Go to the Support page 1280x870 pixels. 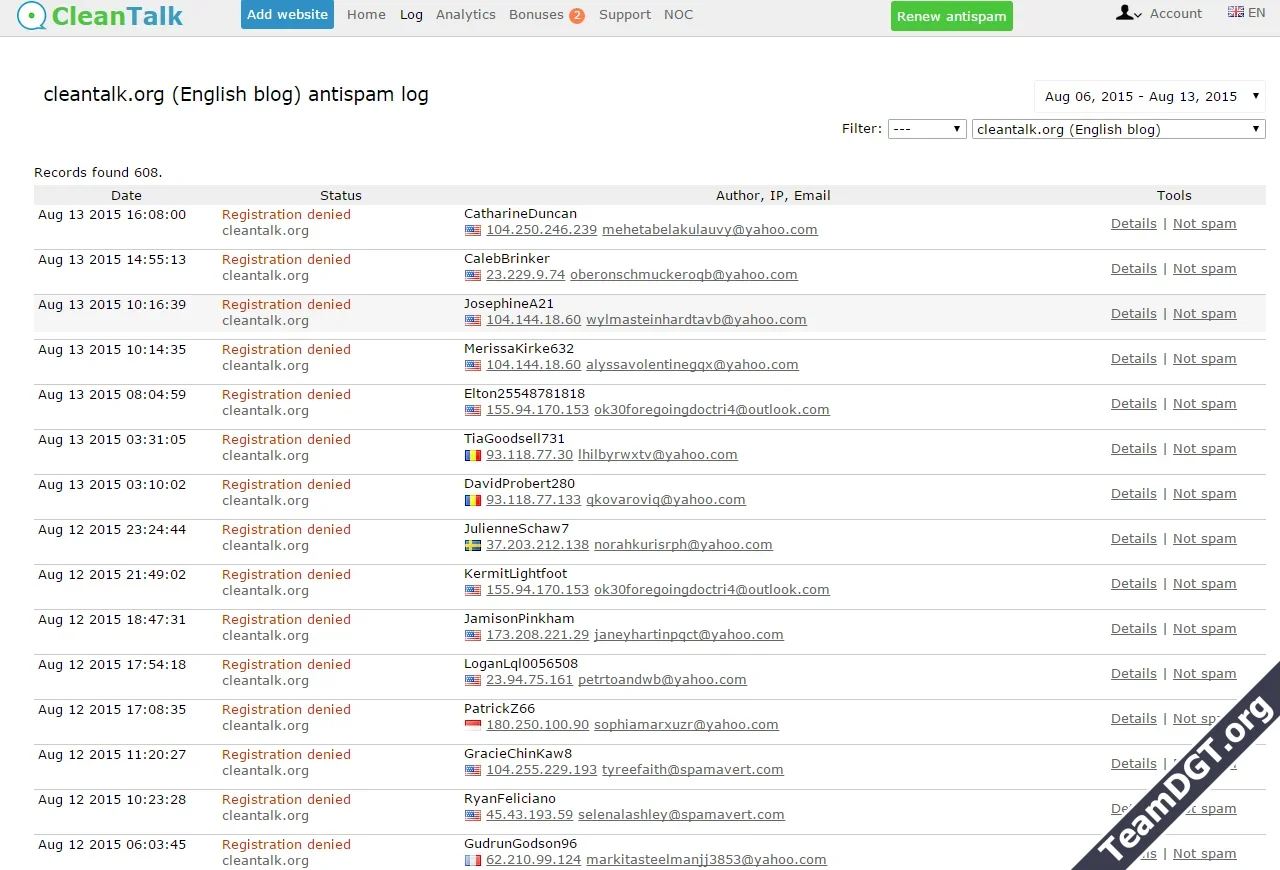624,15
